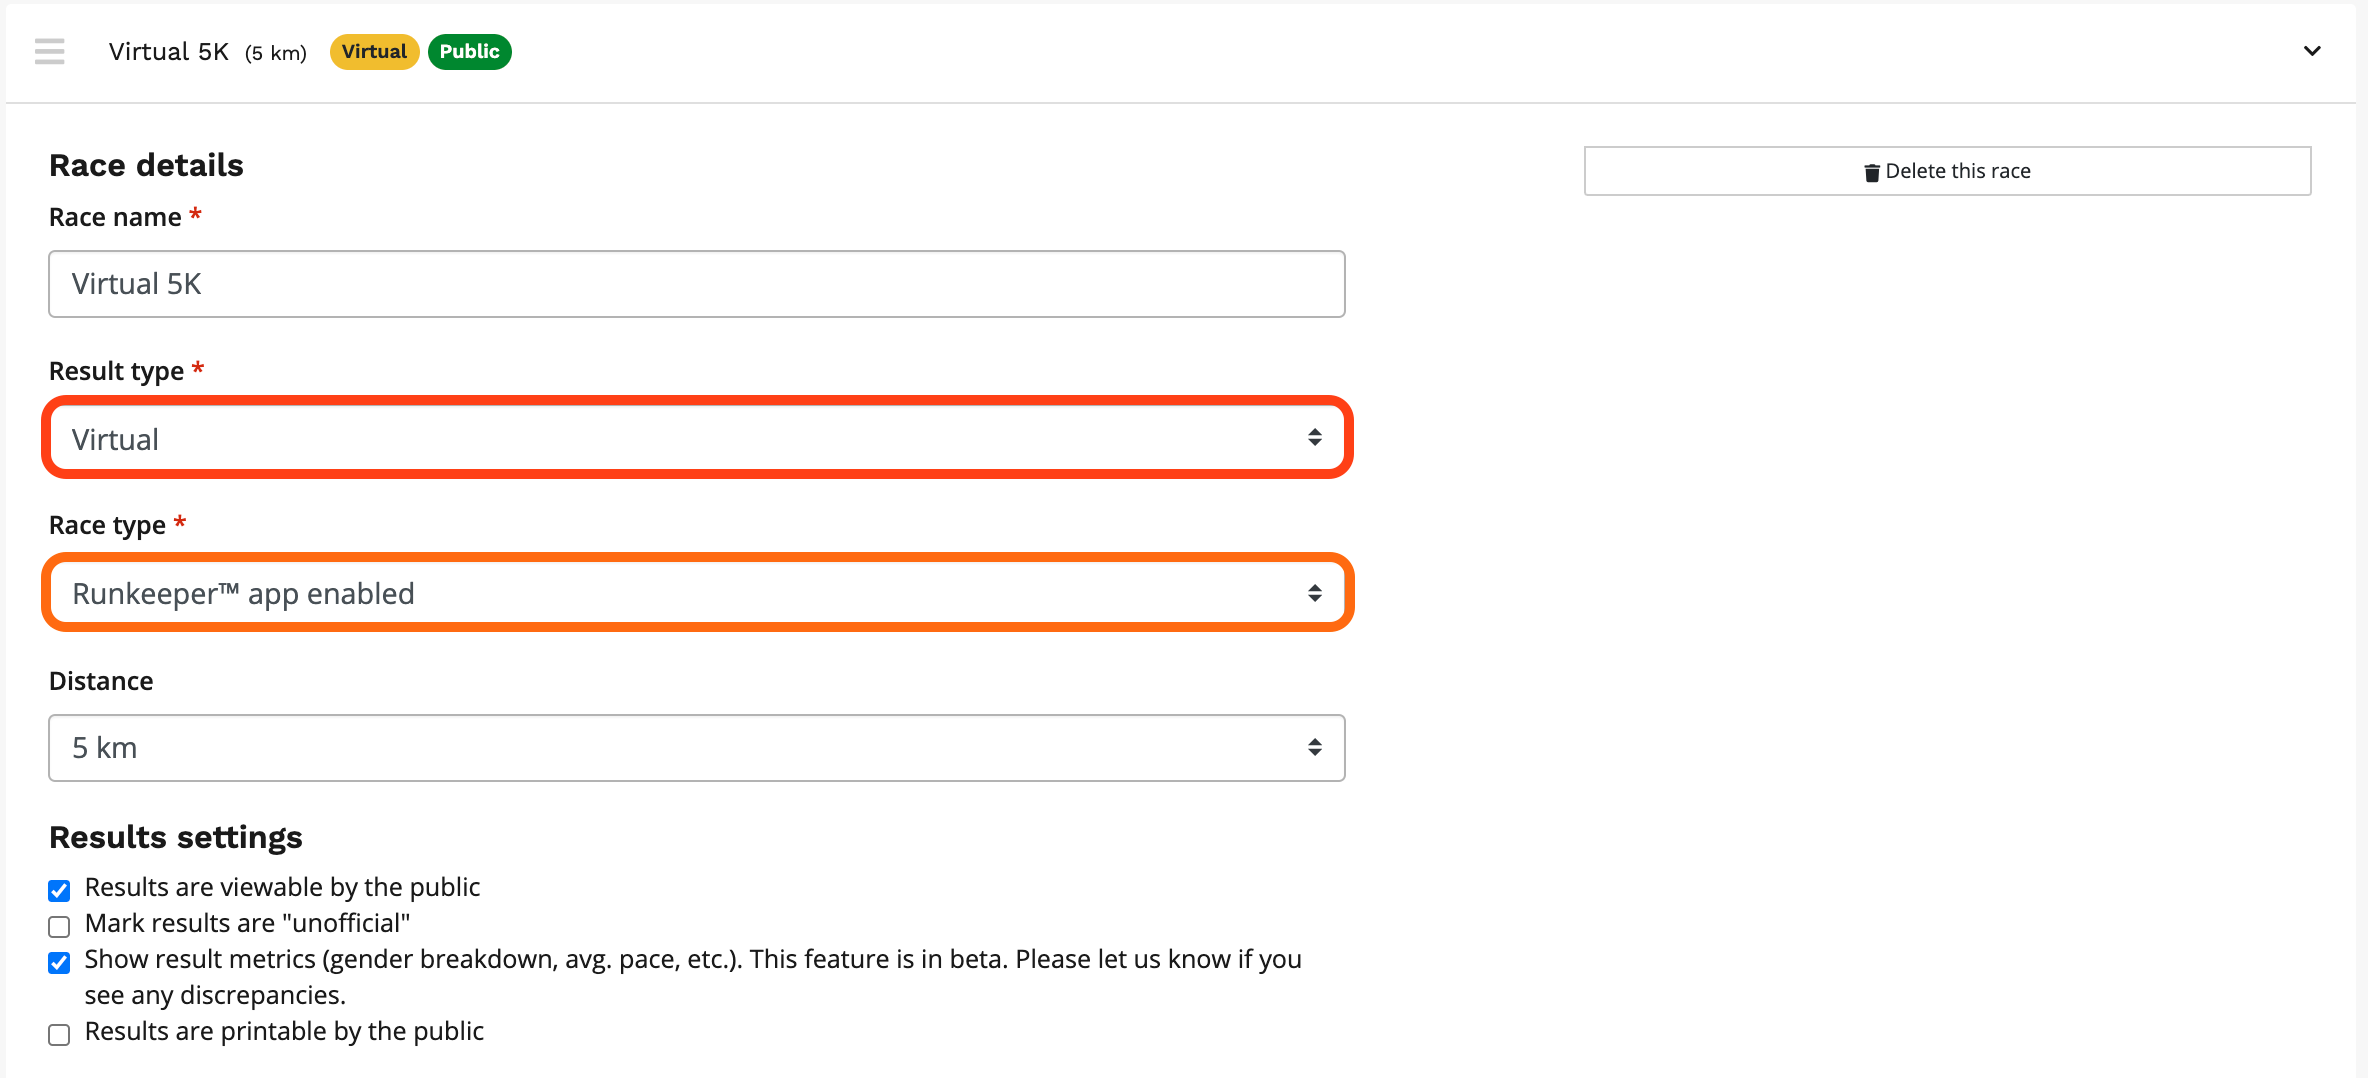Disable Show result metrics checkbox
This screenshot has width=2368, height=1078.
(60, 962)
